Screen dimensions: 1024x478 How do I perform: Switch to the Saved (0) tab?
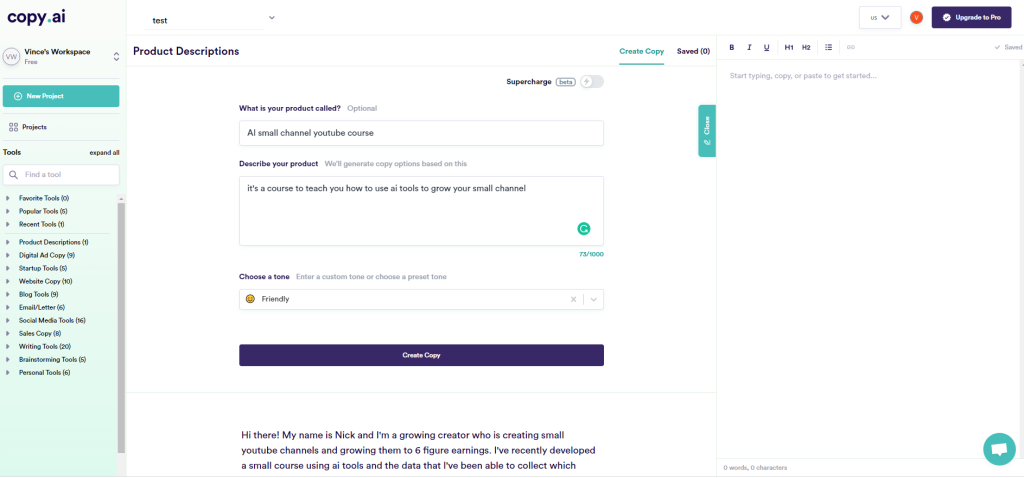pos(693,51)
